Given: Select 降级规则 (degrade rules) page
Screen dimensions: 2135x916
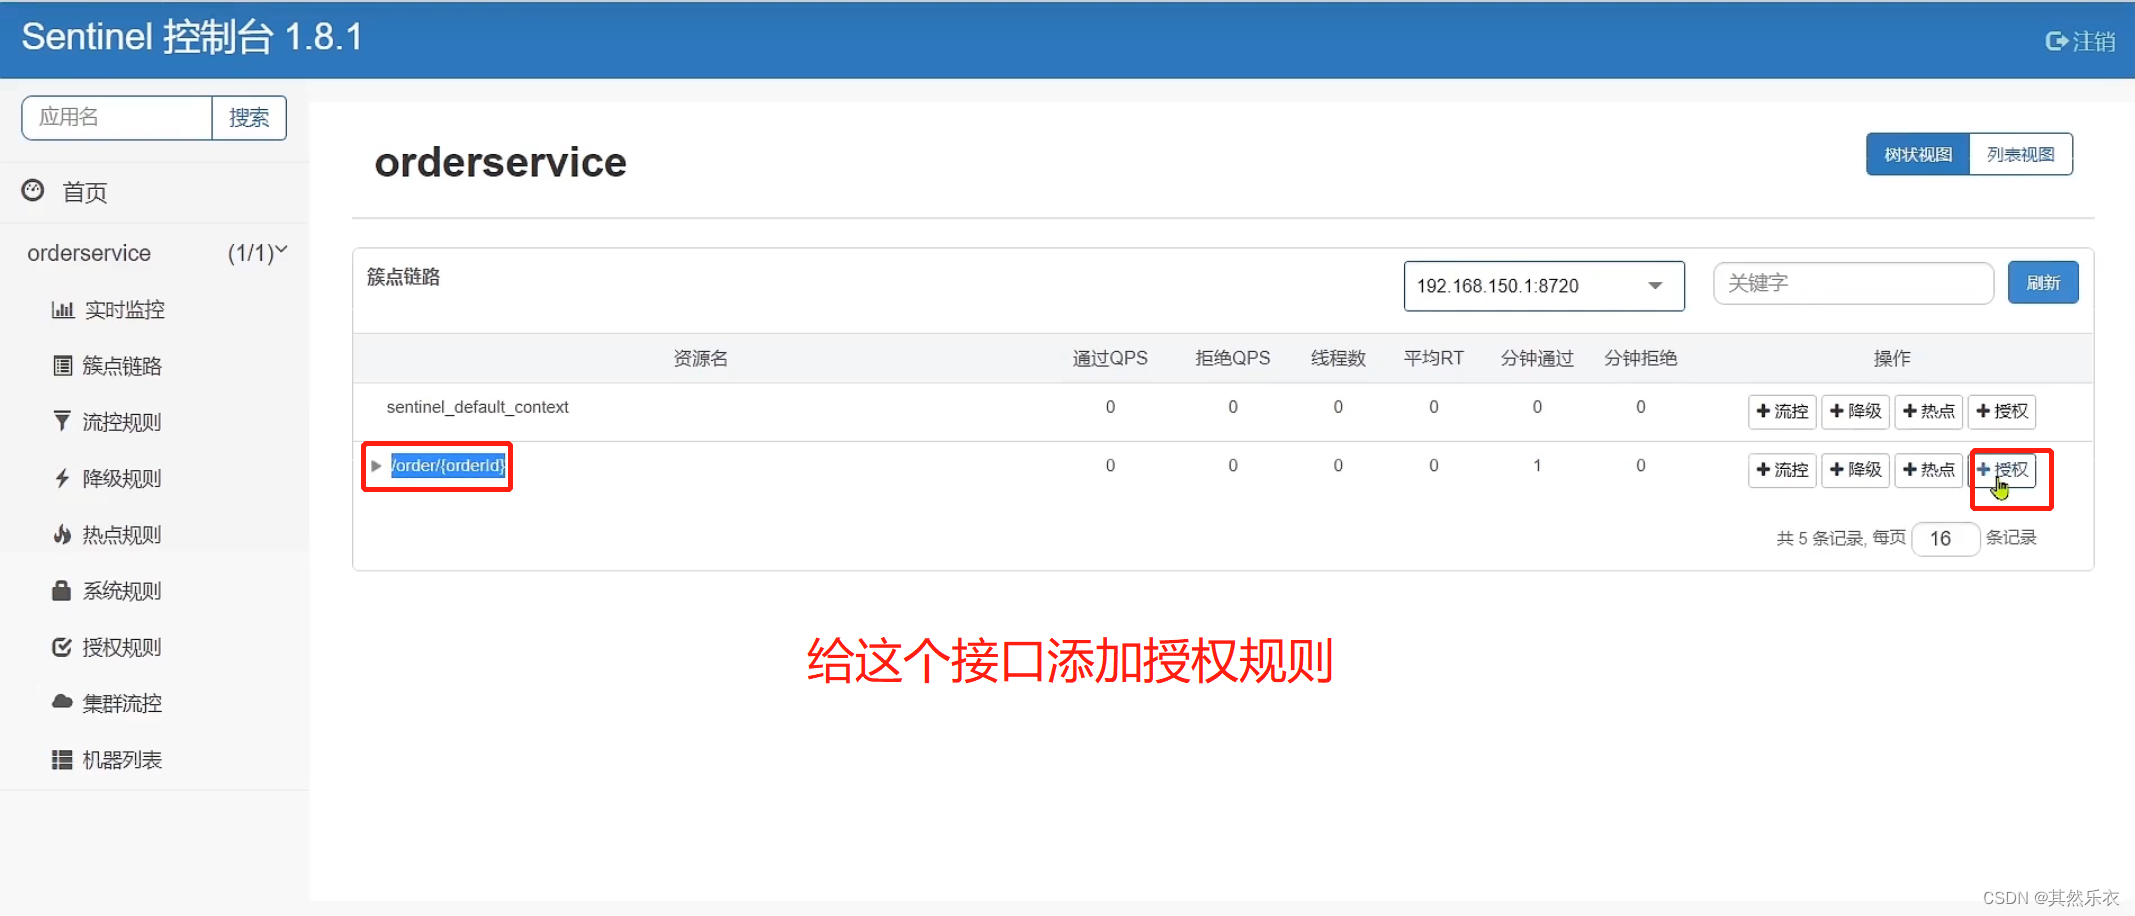Looking at the screenshot, I should [x=120, y=477].
